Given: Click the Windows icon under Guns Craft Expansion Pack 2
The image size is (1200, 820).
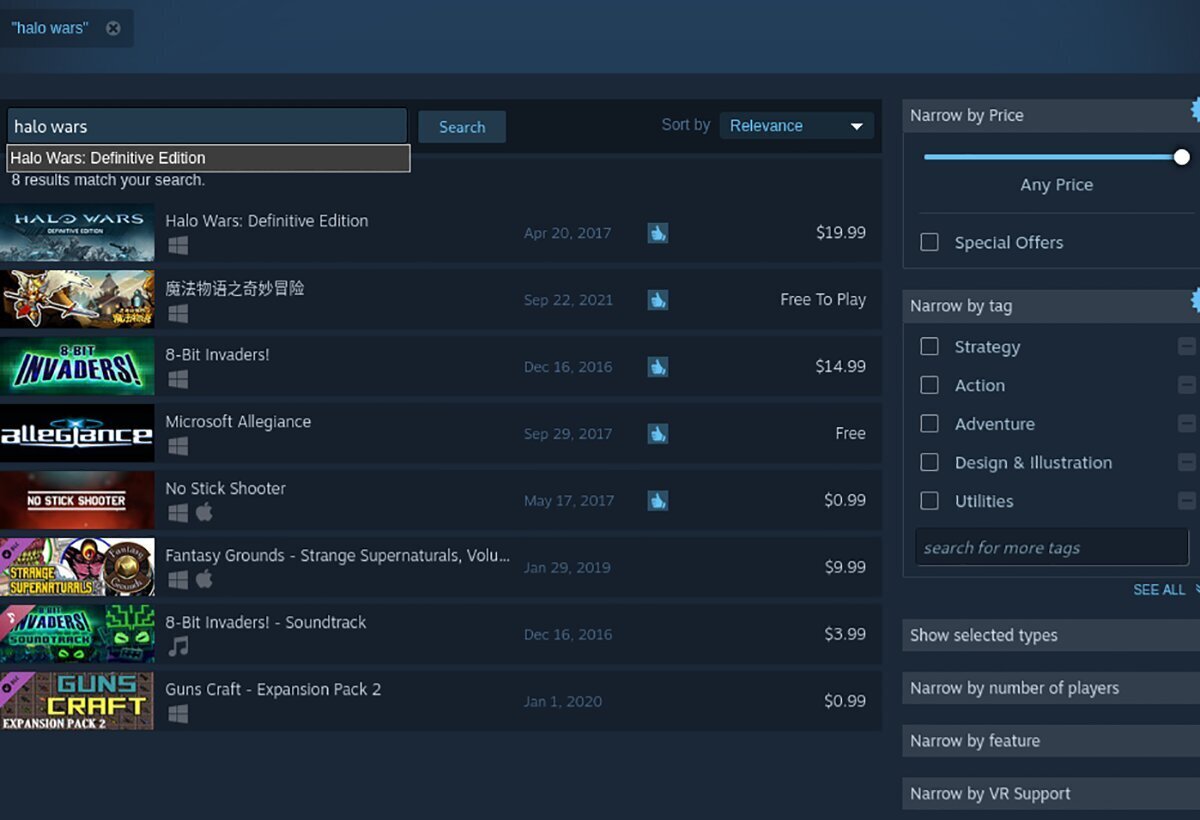Looking at the screenshot, I should tap(178, 714).
